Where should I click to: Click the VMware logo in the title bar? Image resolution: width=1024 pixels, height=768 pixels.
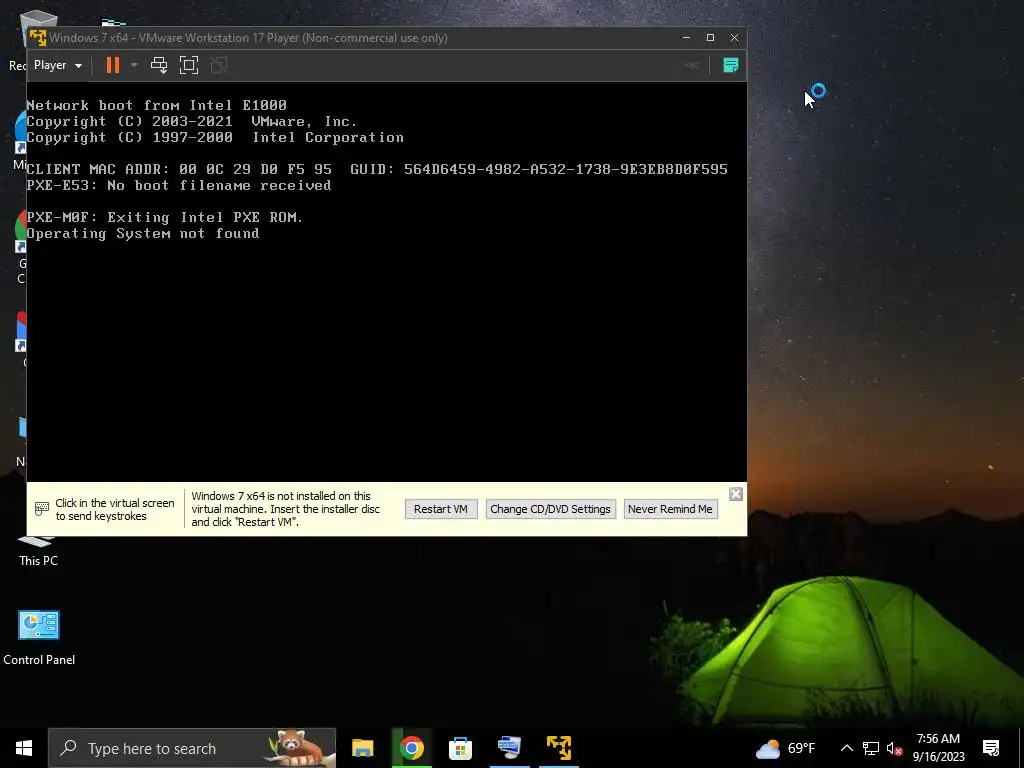pyautogui.click(x=38, y=38)
